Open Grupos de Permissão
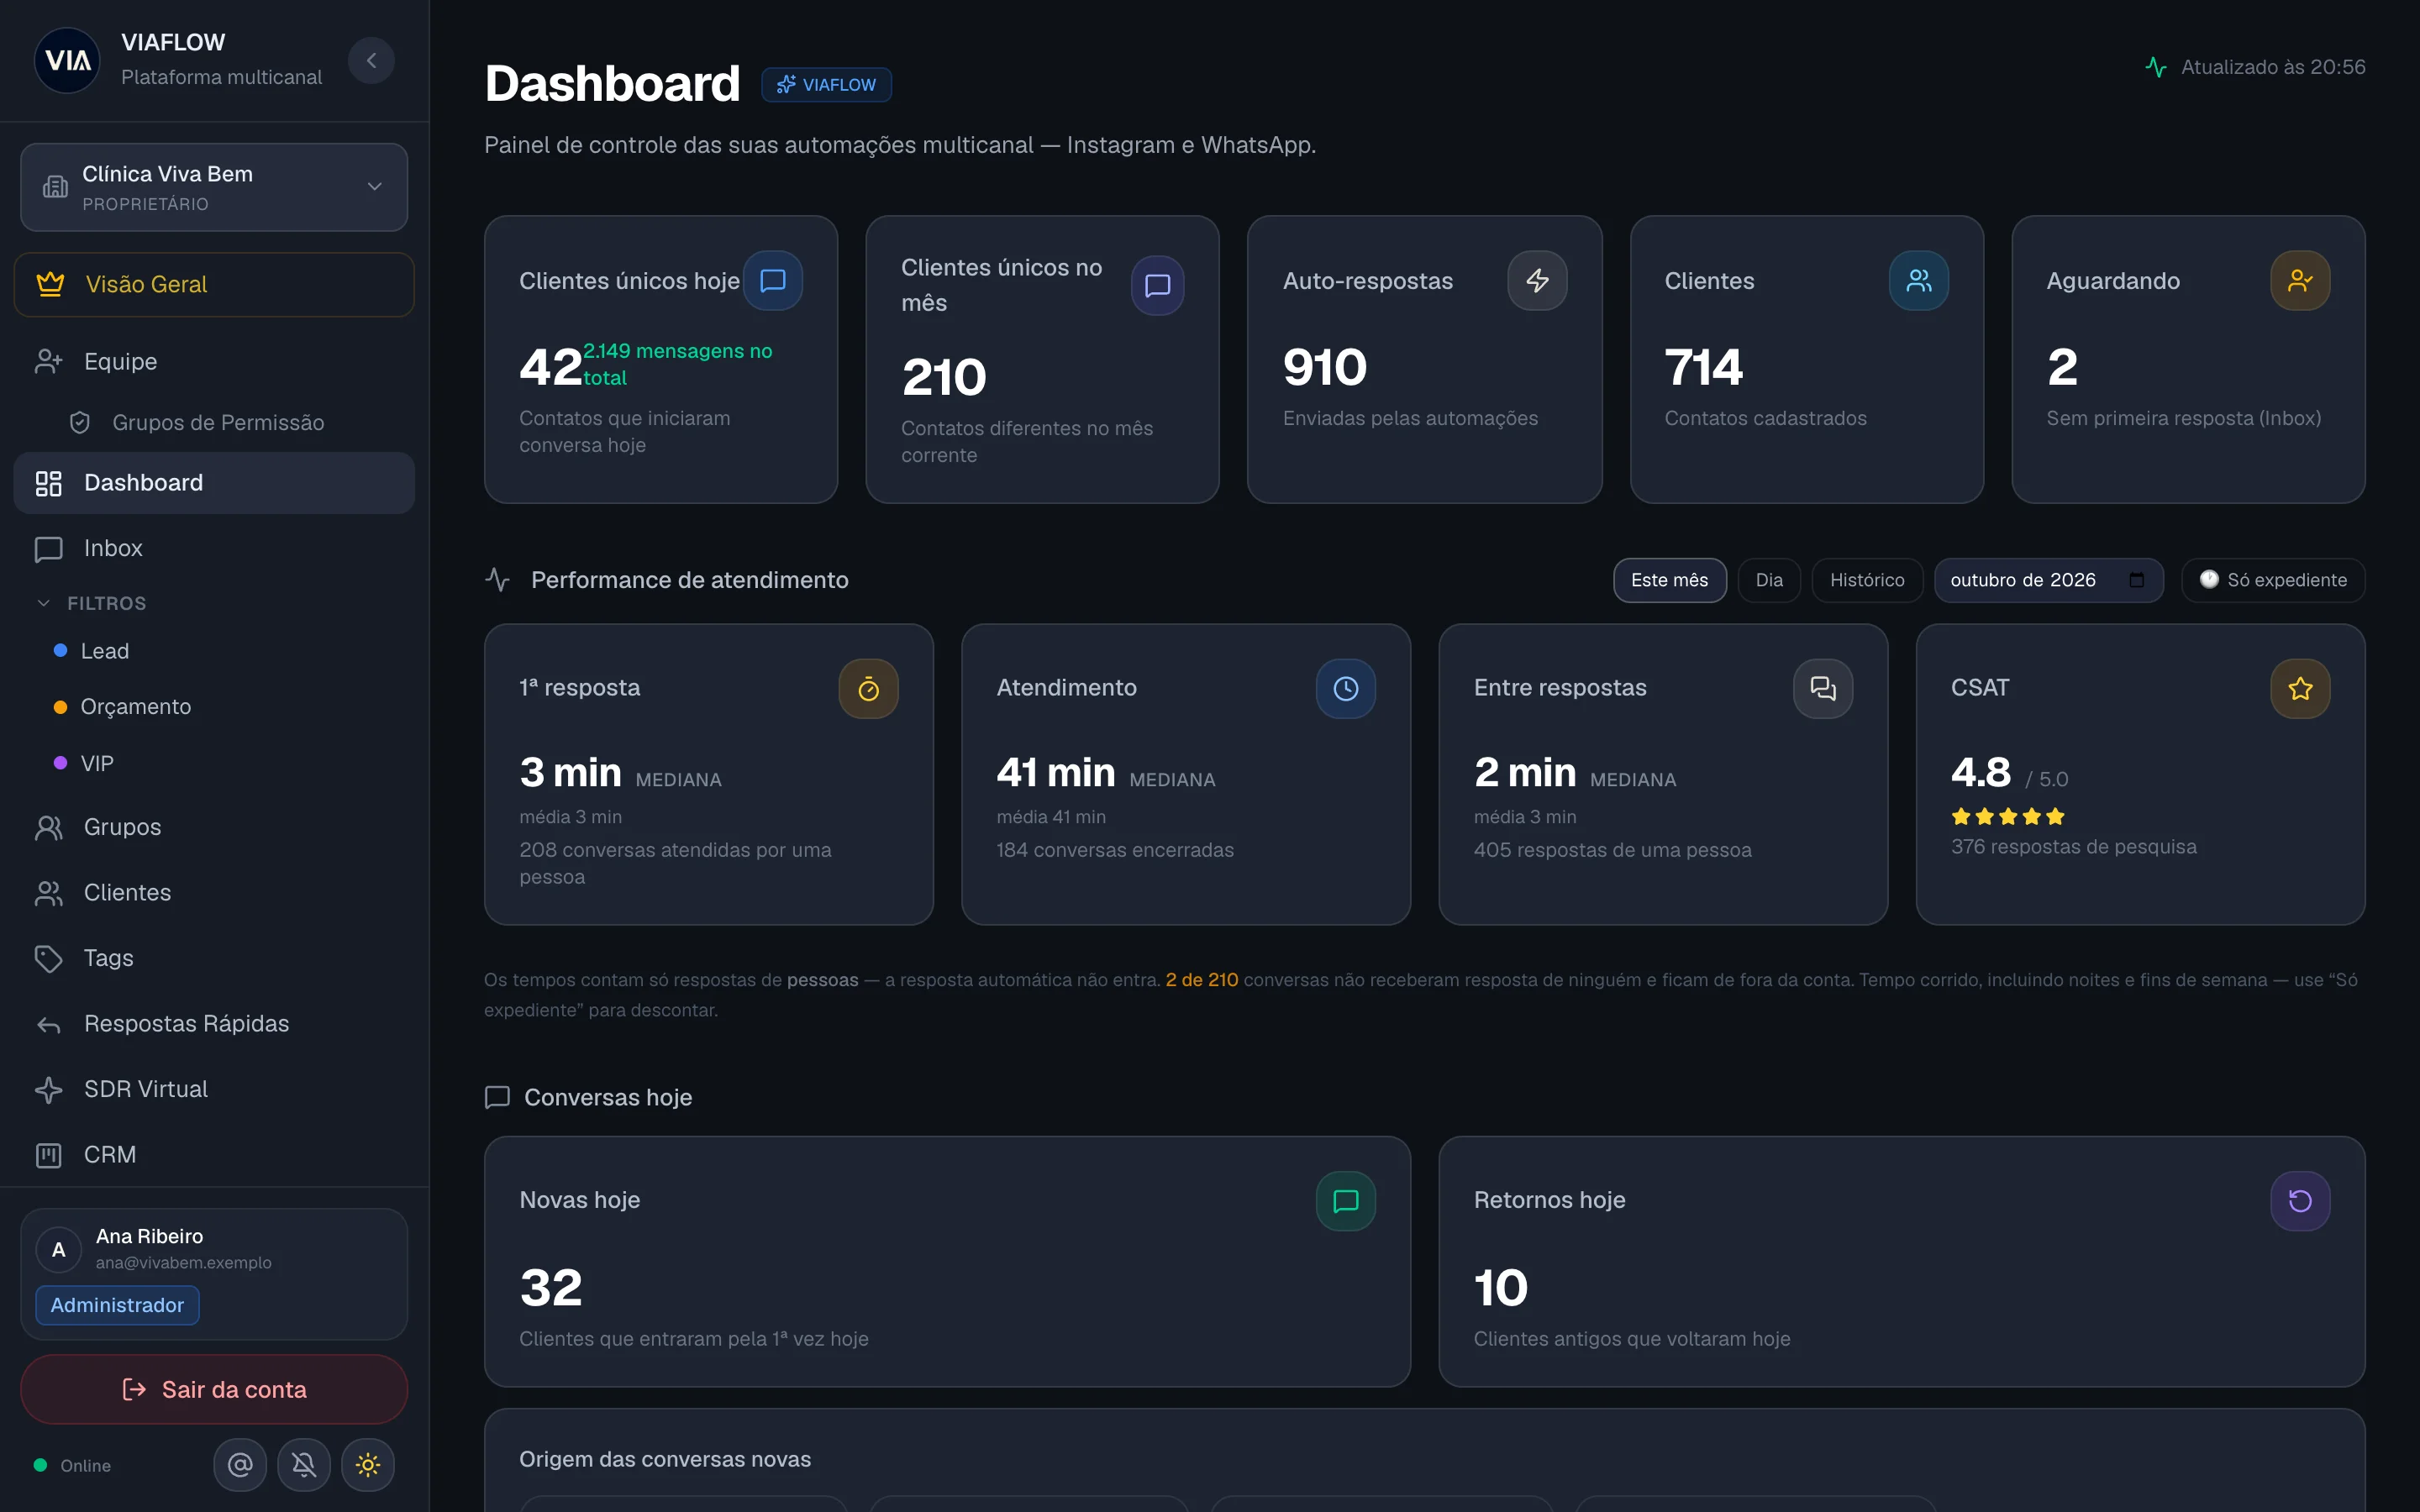2420x1512 pixels. [x=214, y=423]
